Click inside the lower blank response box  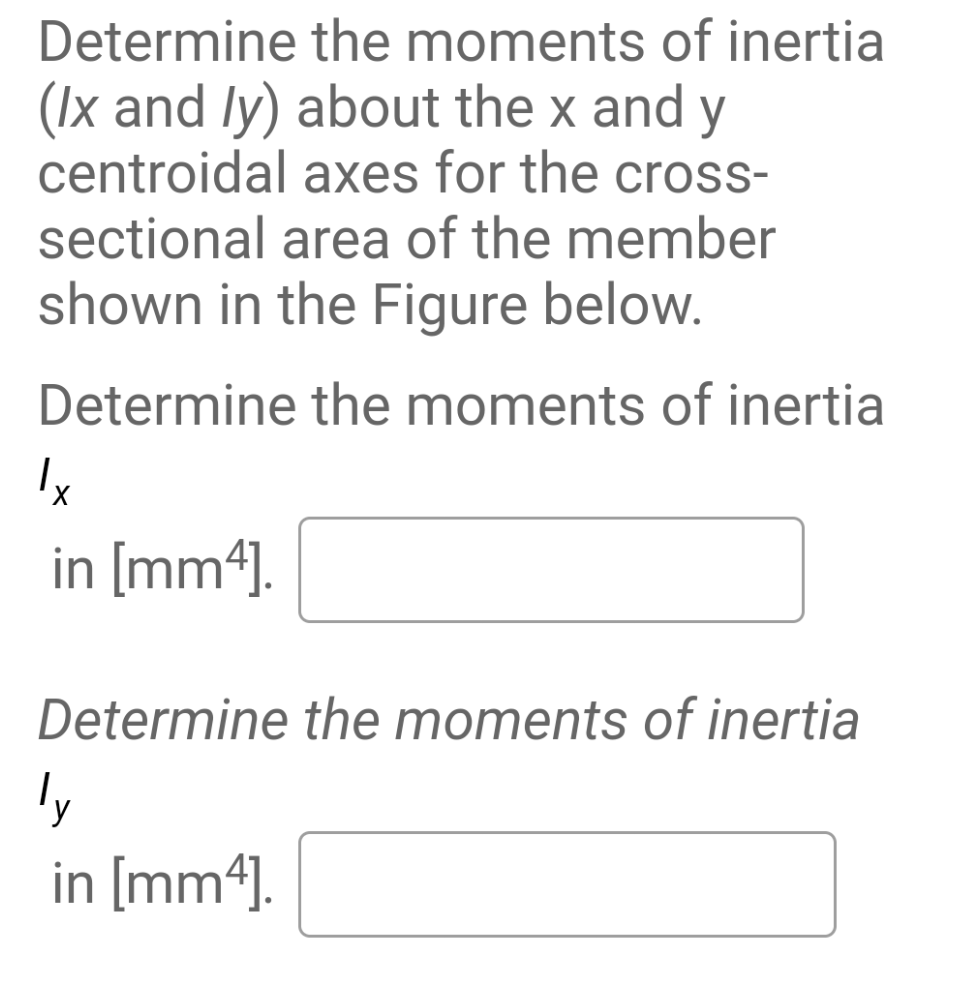(567, 884)
